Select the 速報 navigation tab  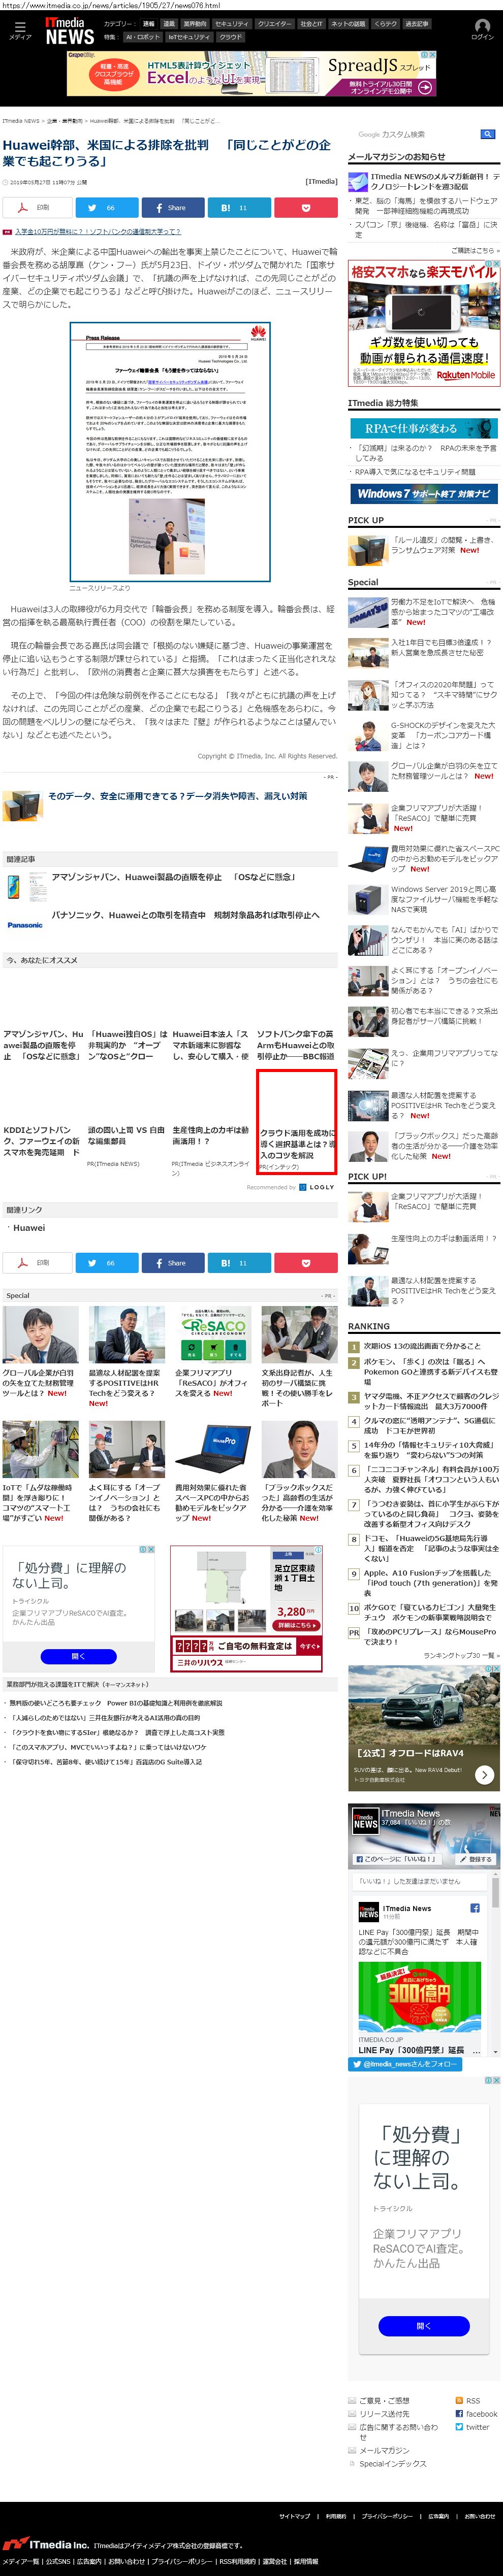[x=148, y=23]
